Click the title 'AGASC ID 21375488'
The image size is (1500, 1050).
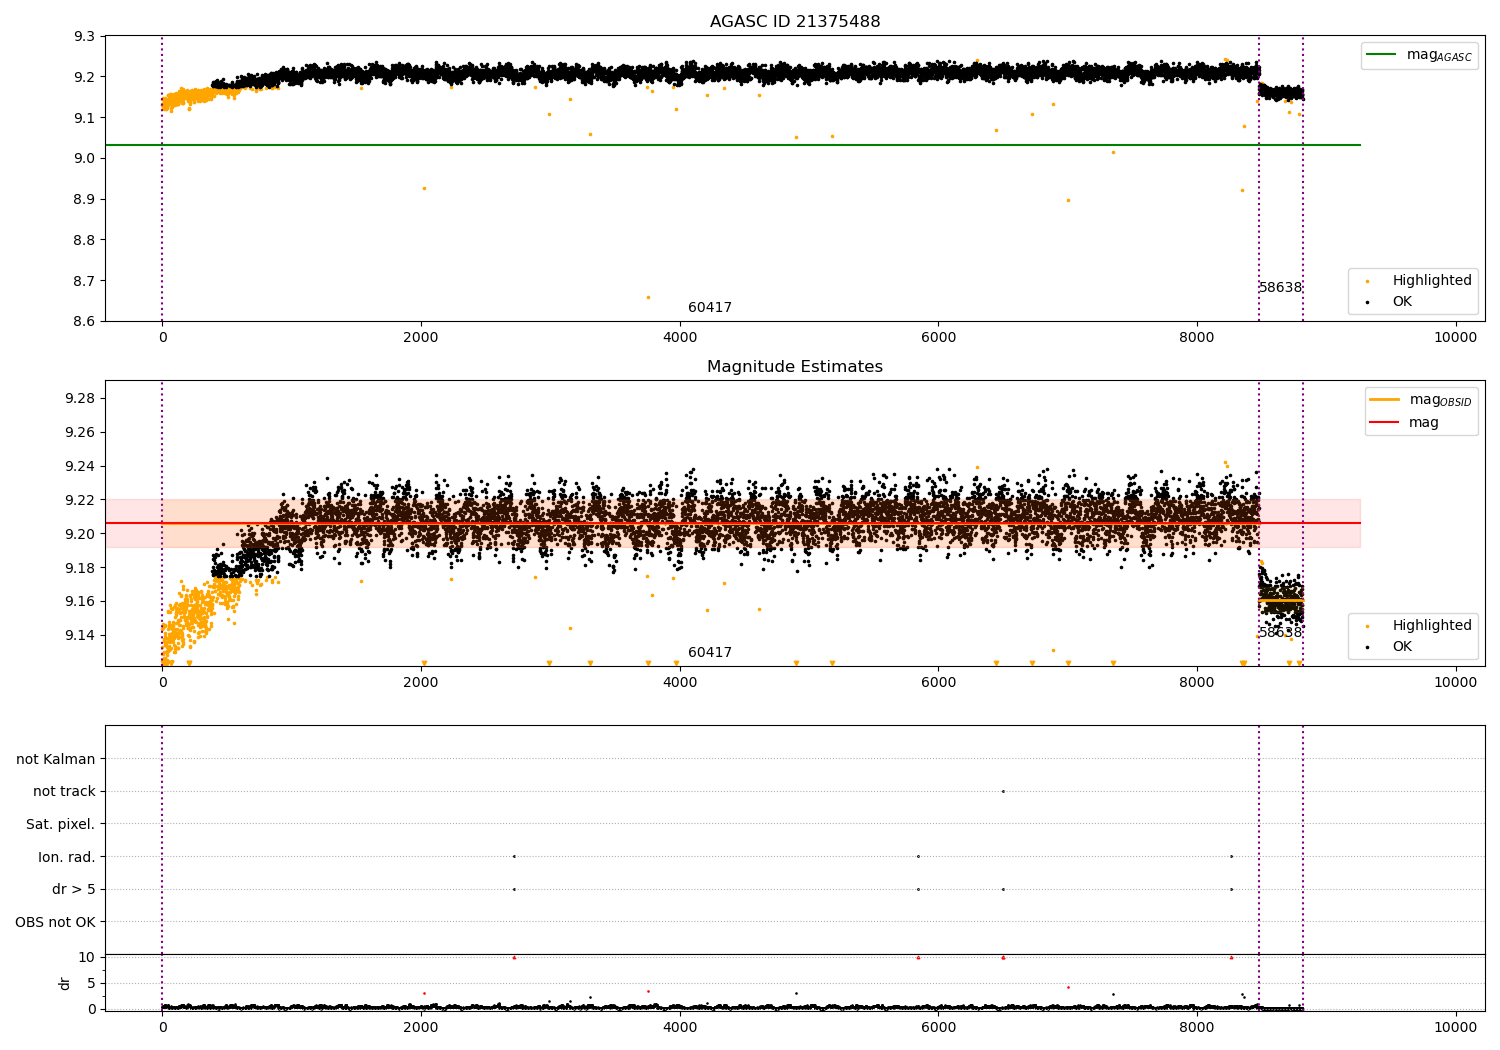click(x=795, y=22)
